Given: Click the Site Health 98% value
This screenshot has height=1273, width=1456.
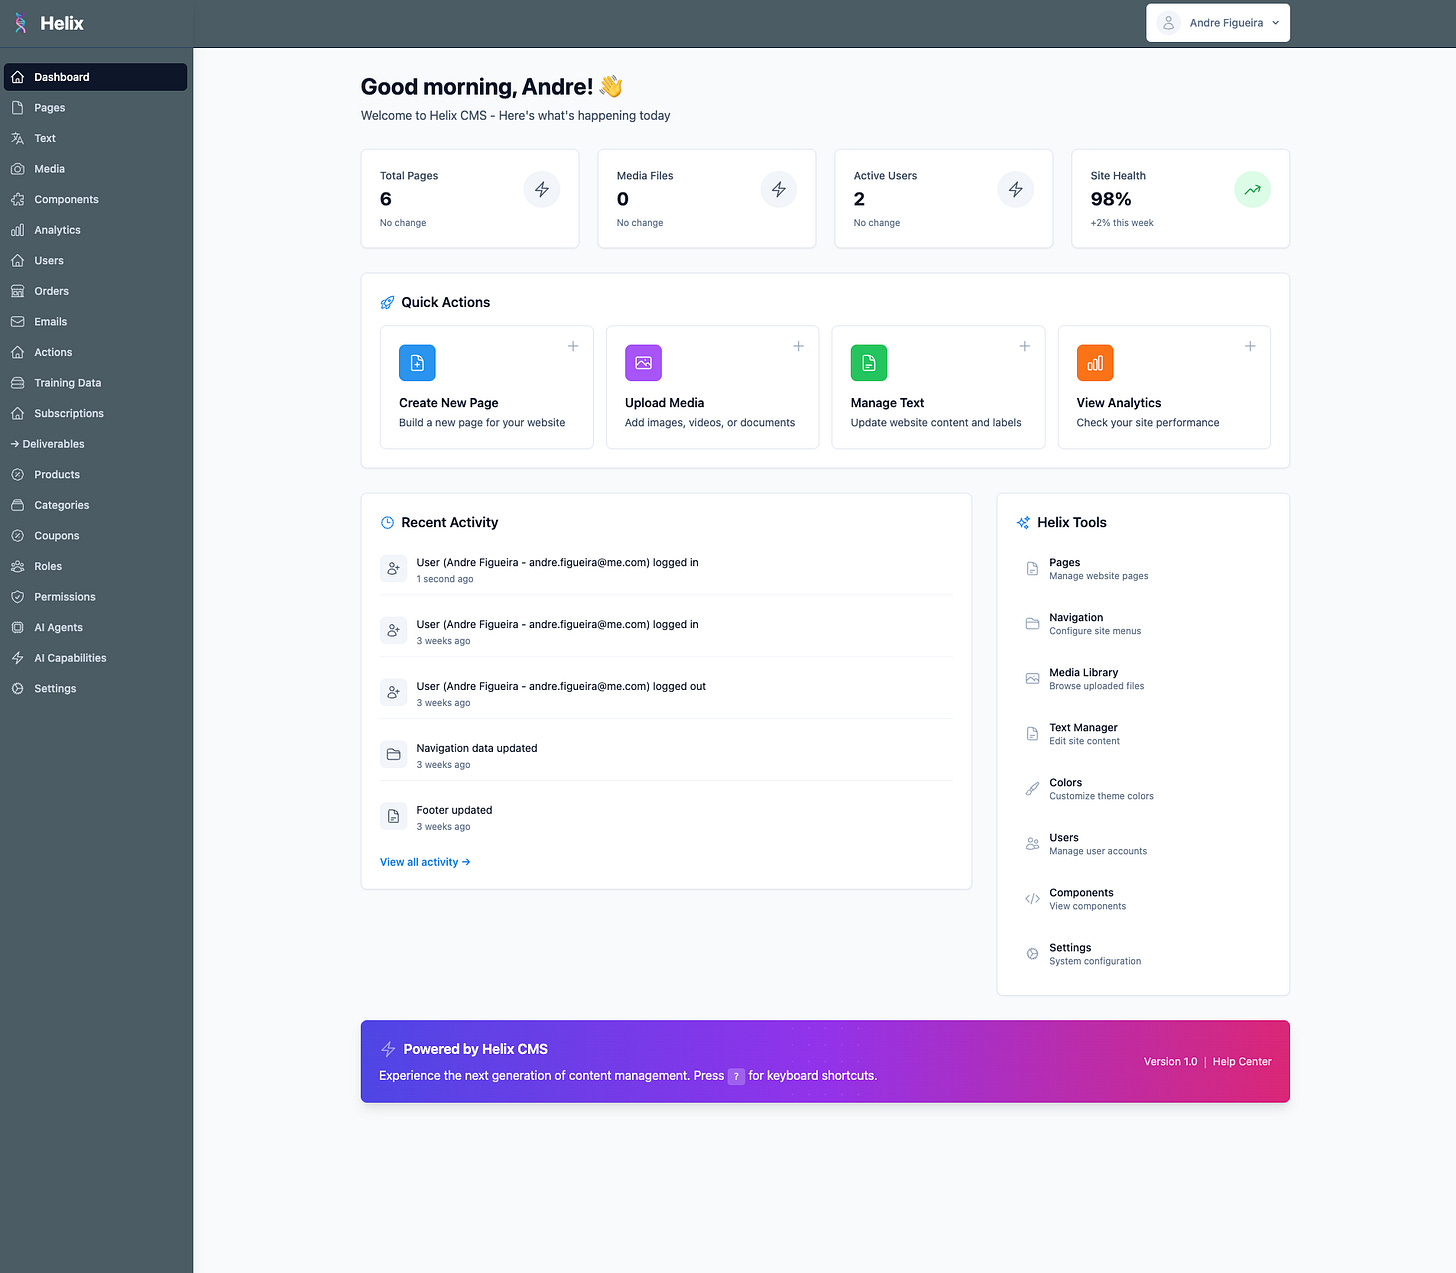Looking at the screenshot, I should (1111, 199).
